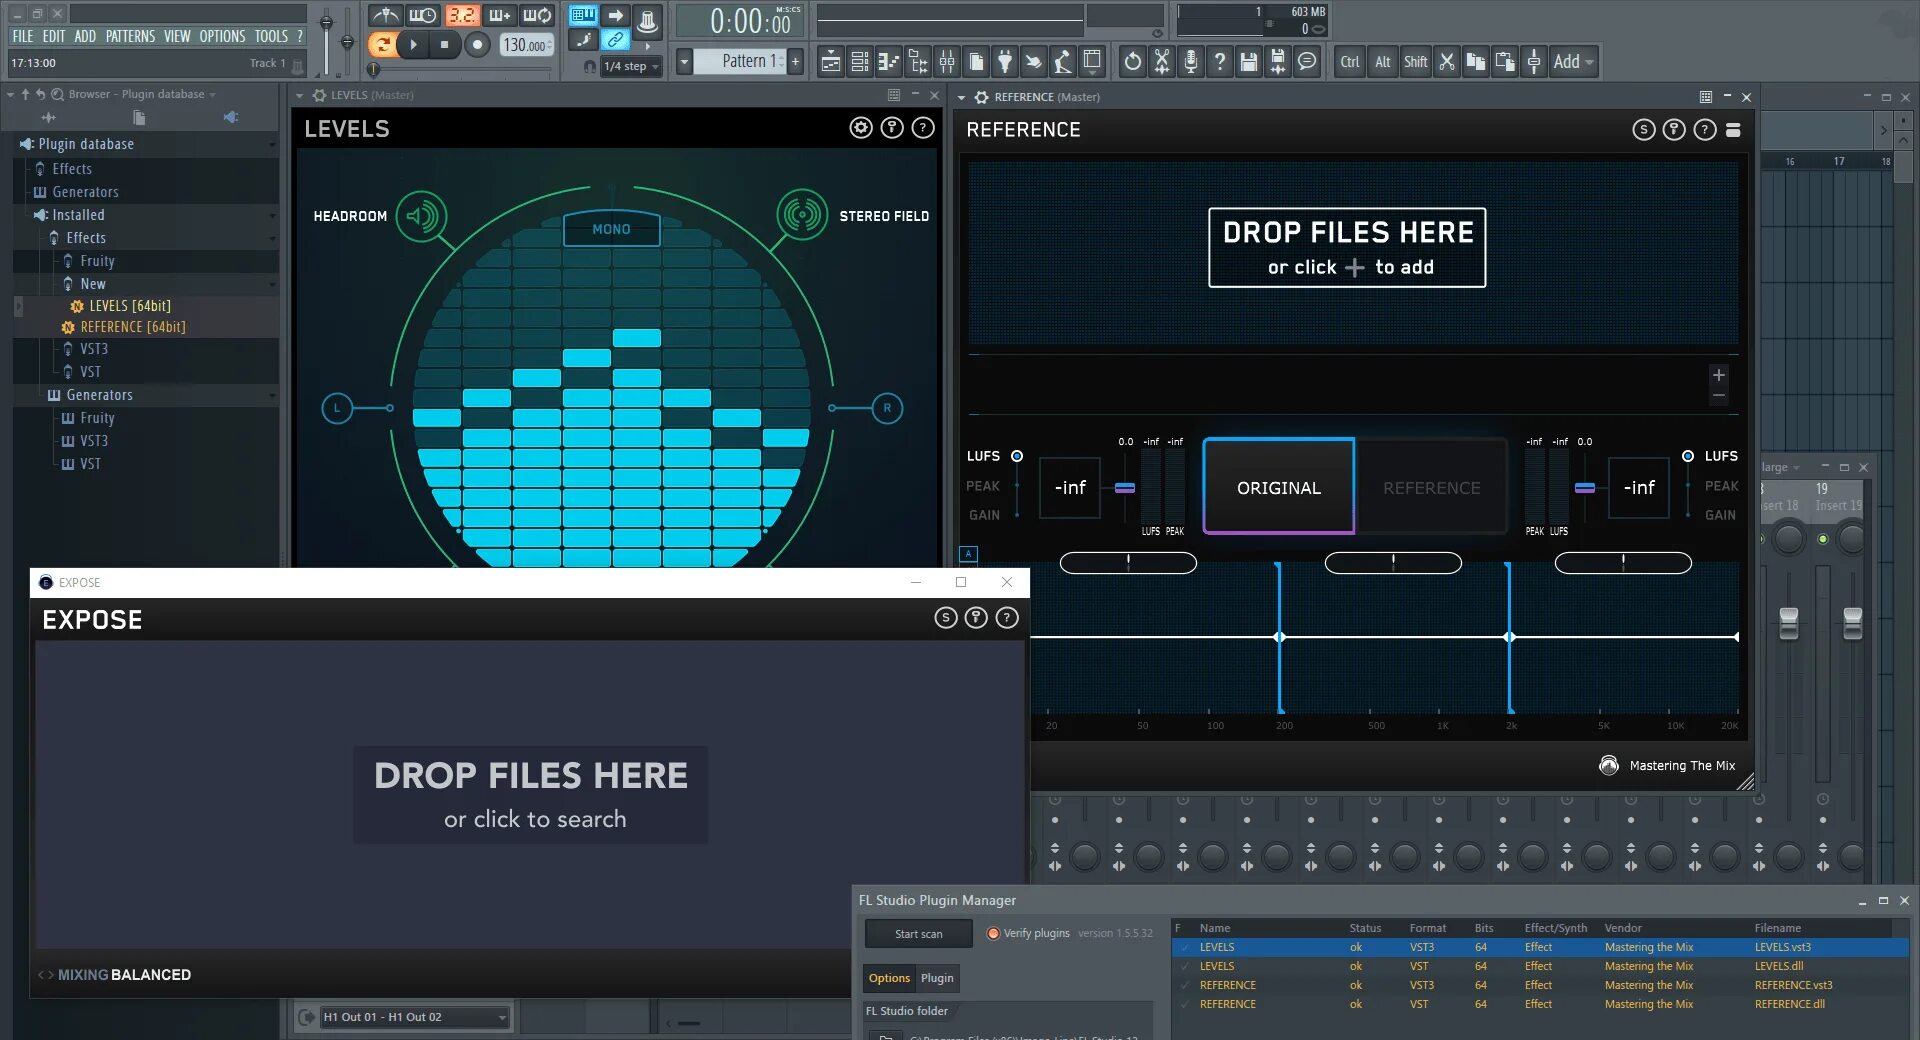Open LEVELS plugin settings gear
Image resolution: width=1920 pixels, height=1040 pixels.
pos(861,128)
